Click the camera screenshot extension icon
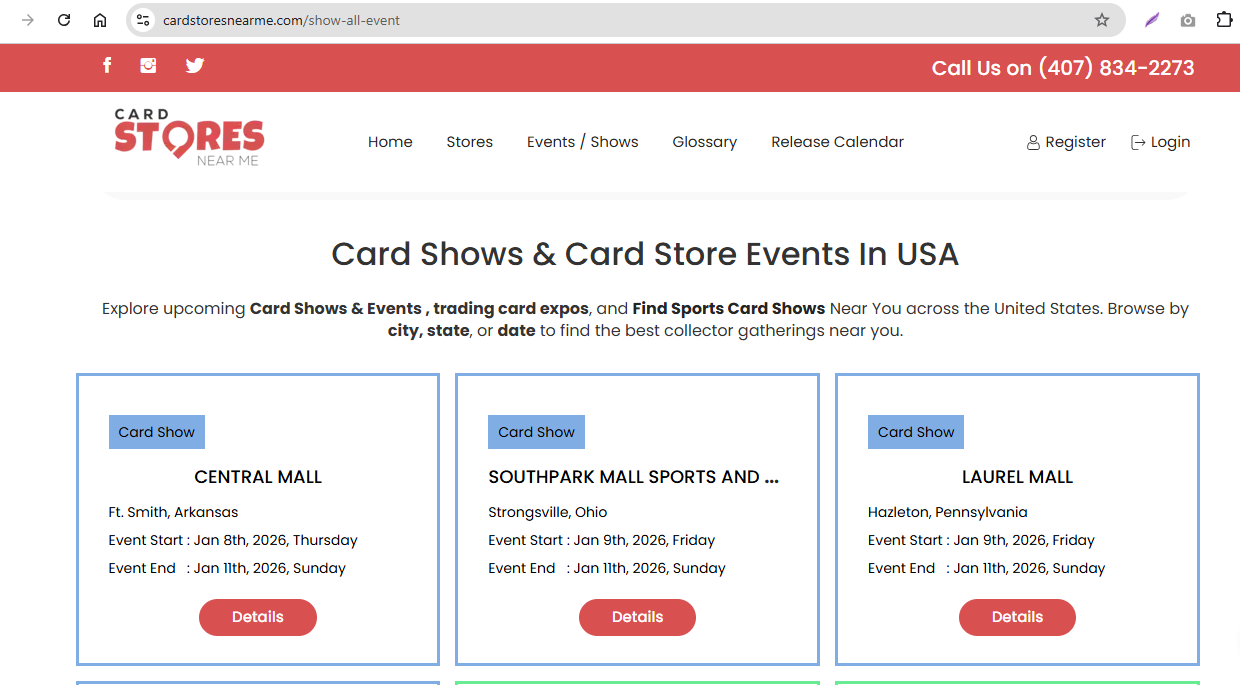The width and height of the screenshot is (1240, 685). tap(1187, 20)
